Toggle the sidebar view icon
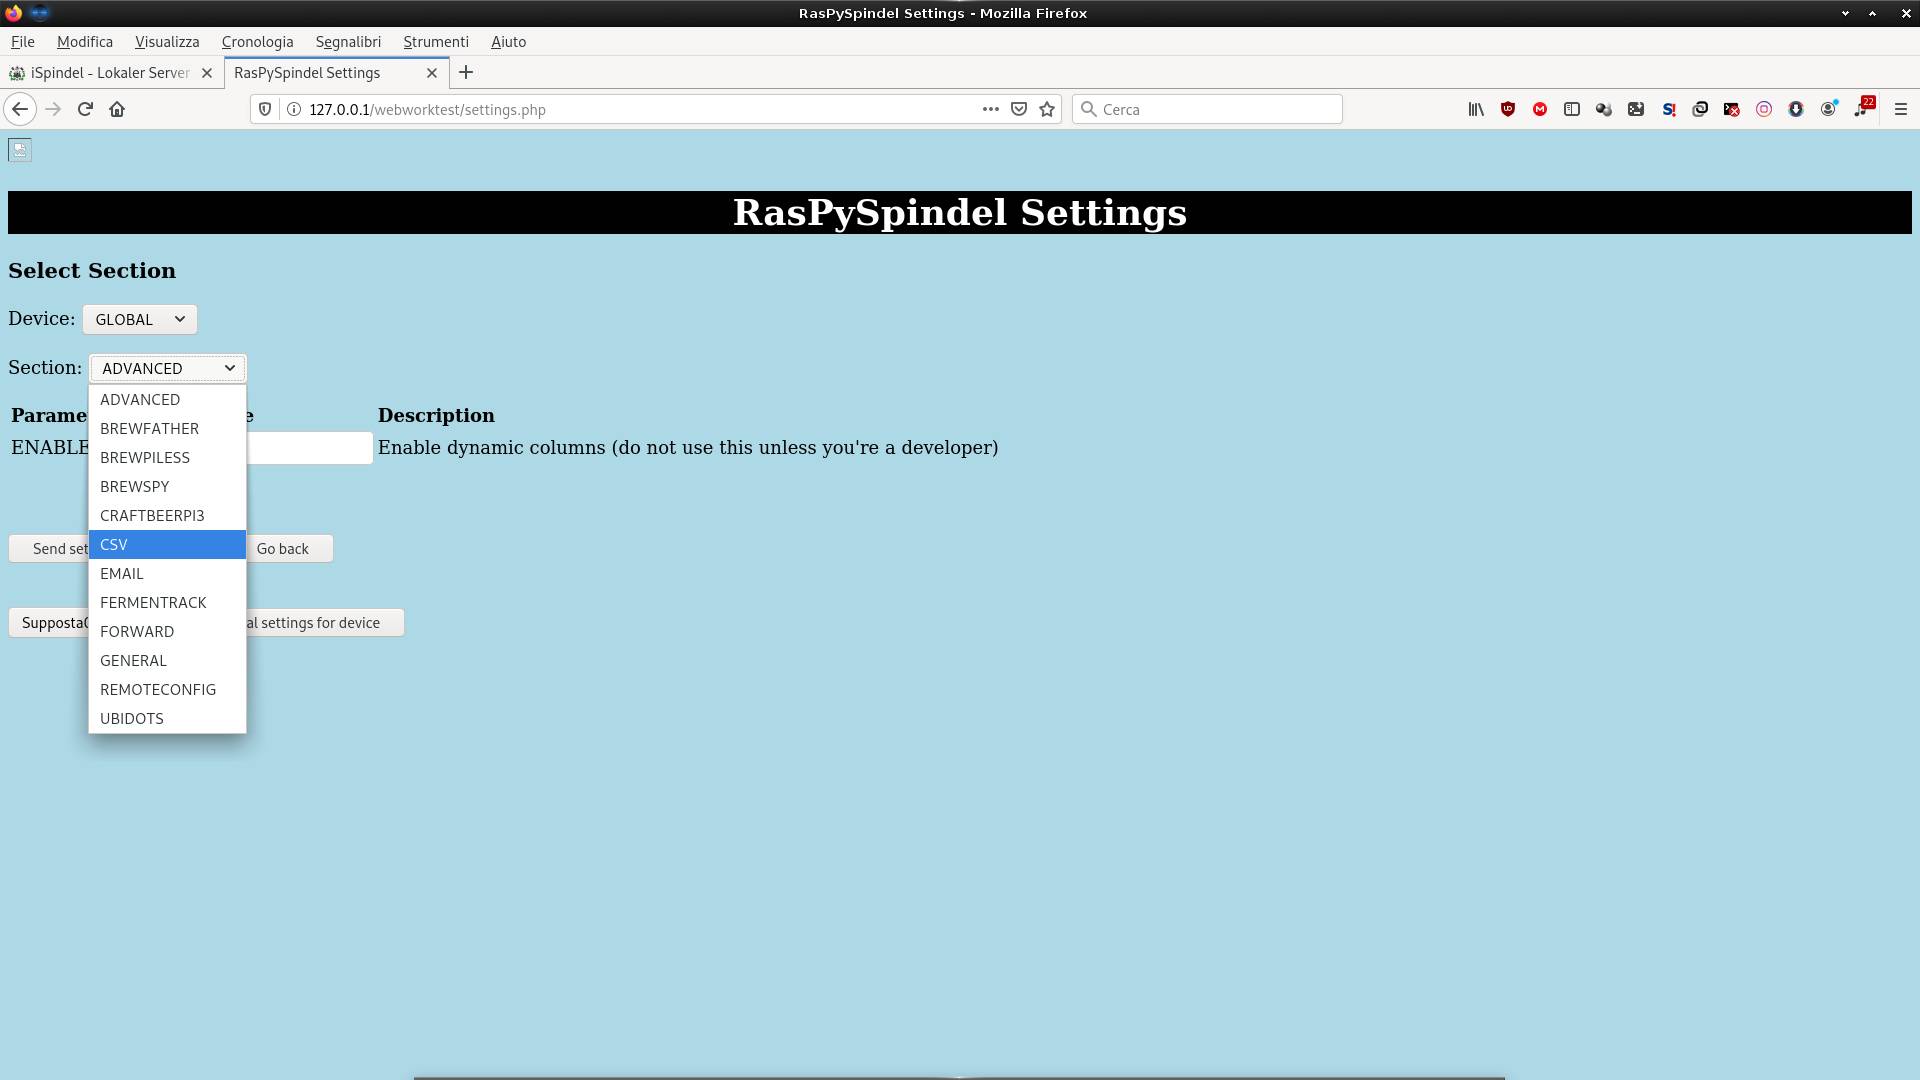 click(x=1572, y=110)
